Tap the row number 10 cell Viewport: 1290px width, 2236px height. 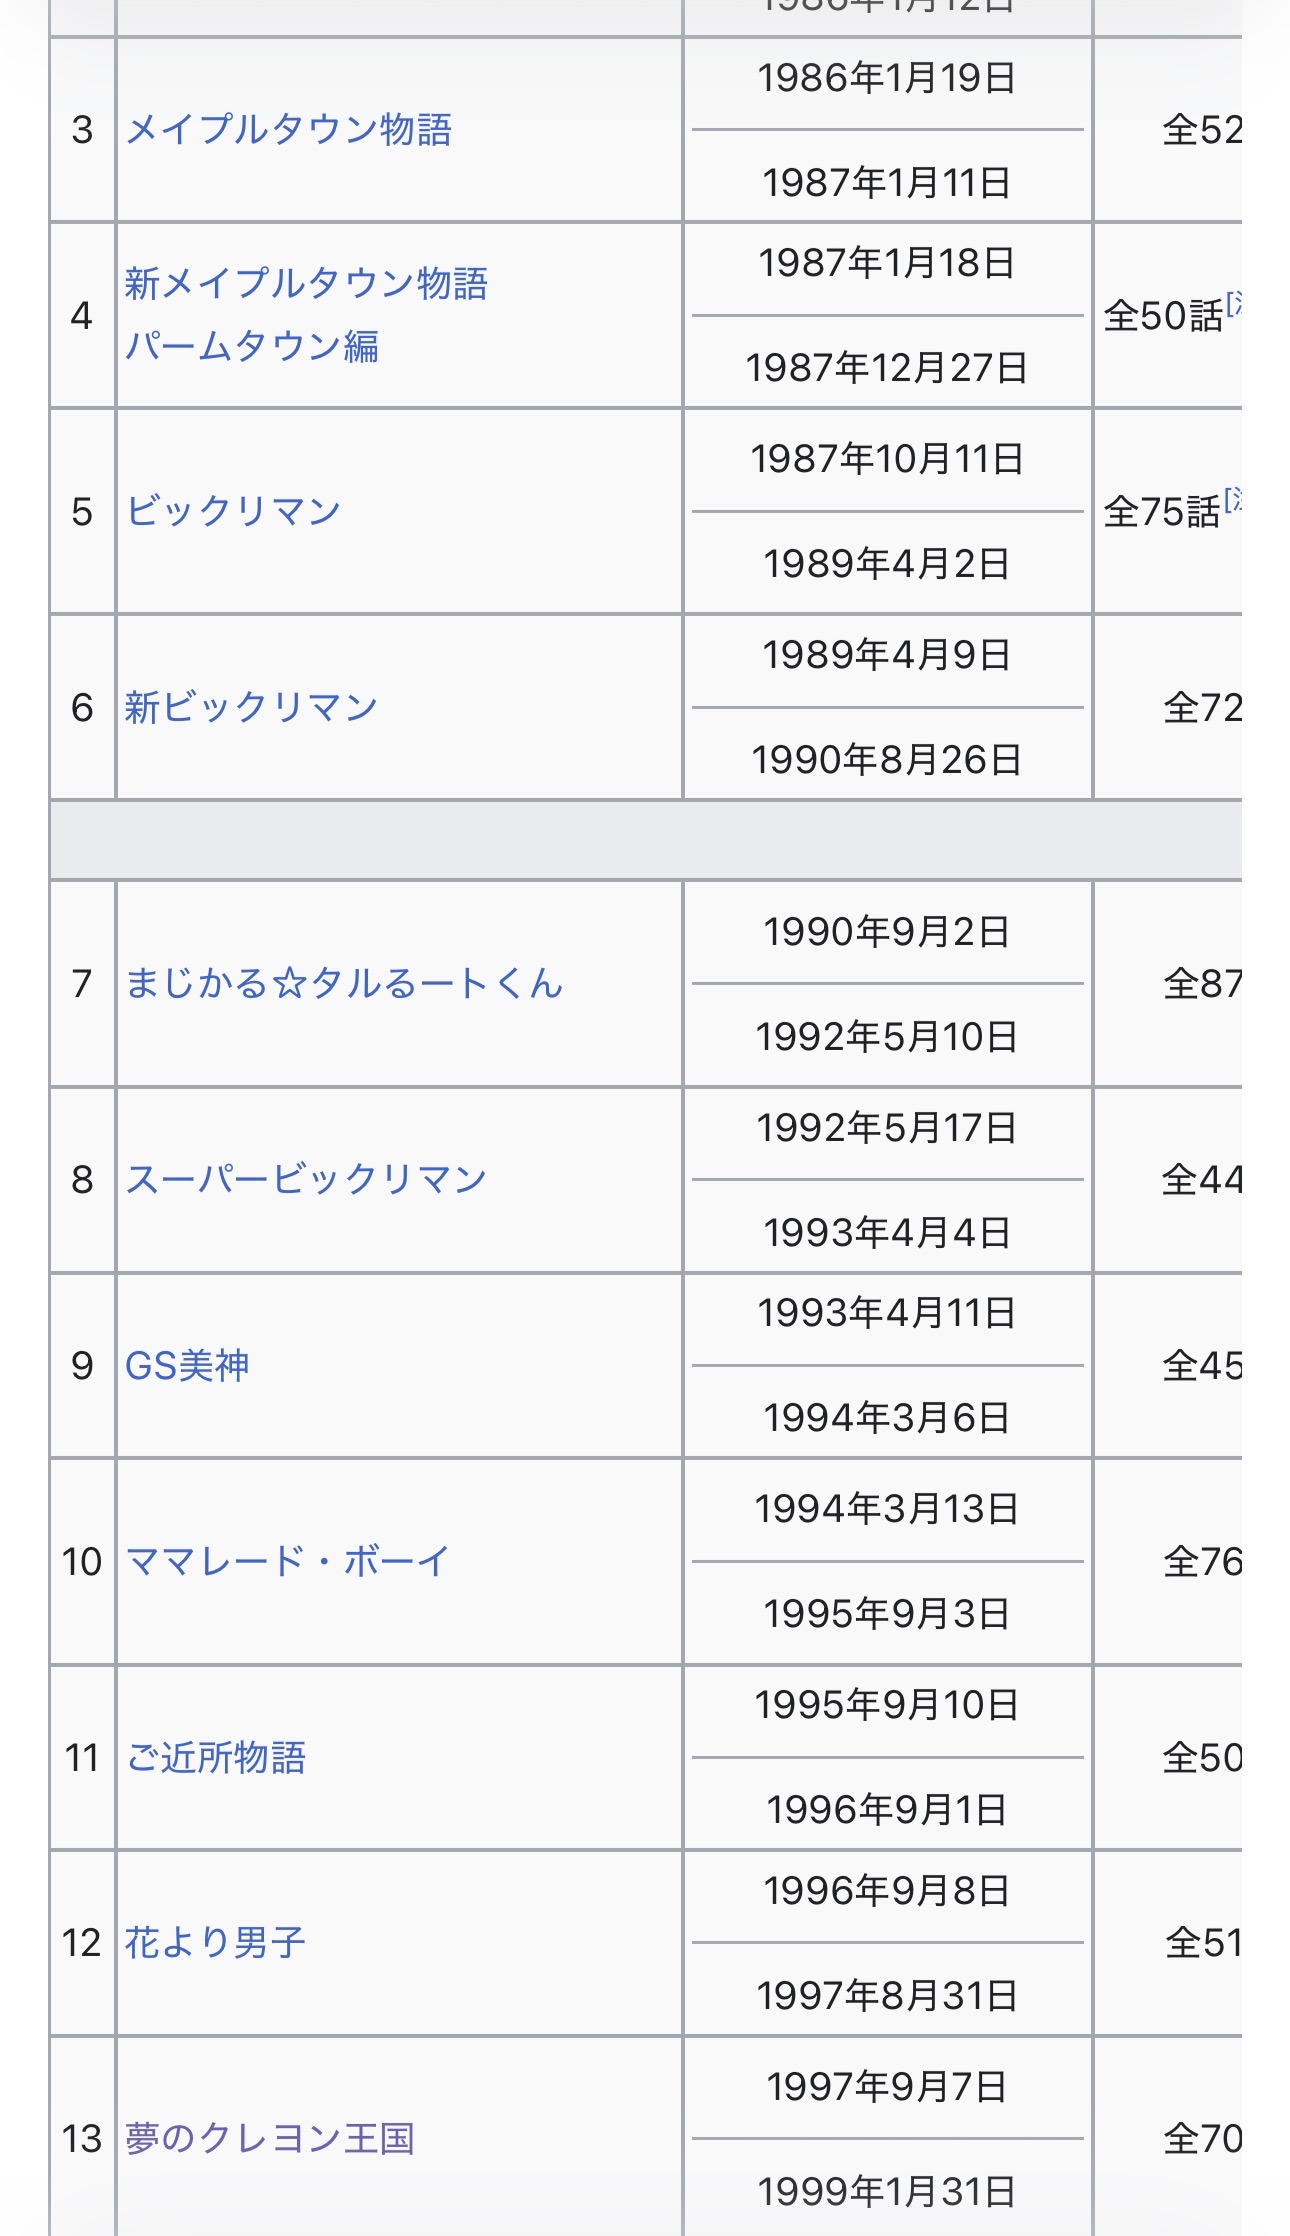tap(82, 1562)
